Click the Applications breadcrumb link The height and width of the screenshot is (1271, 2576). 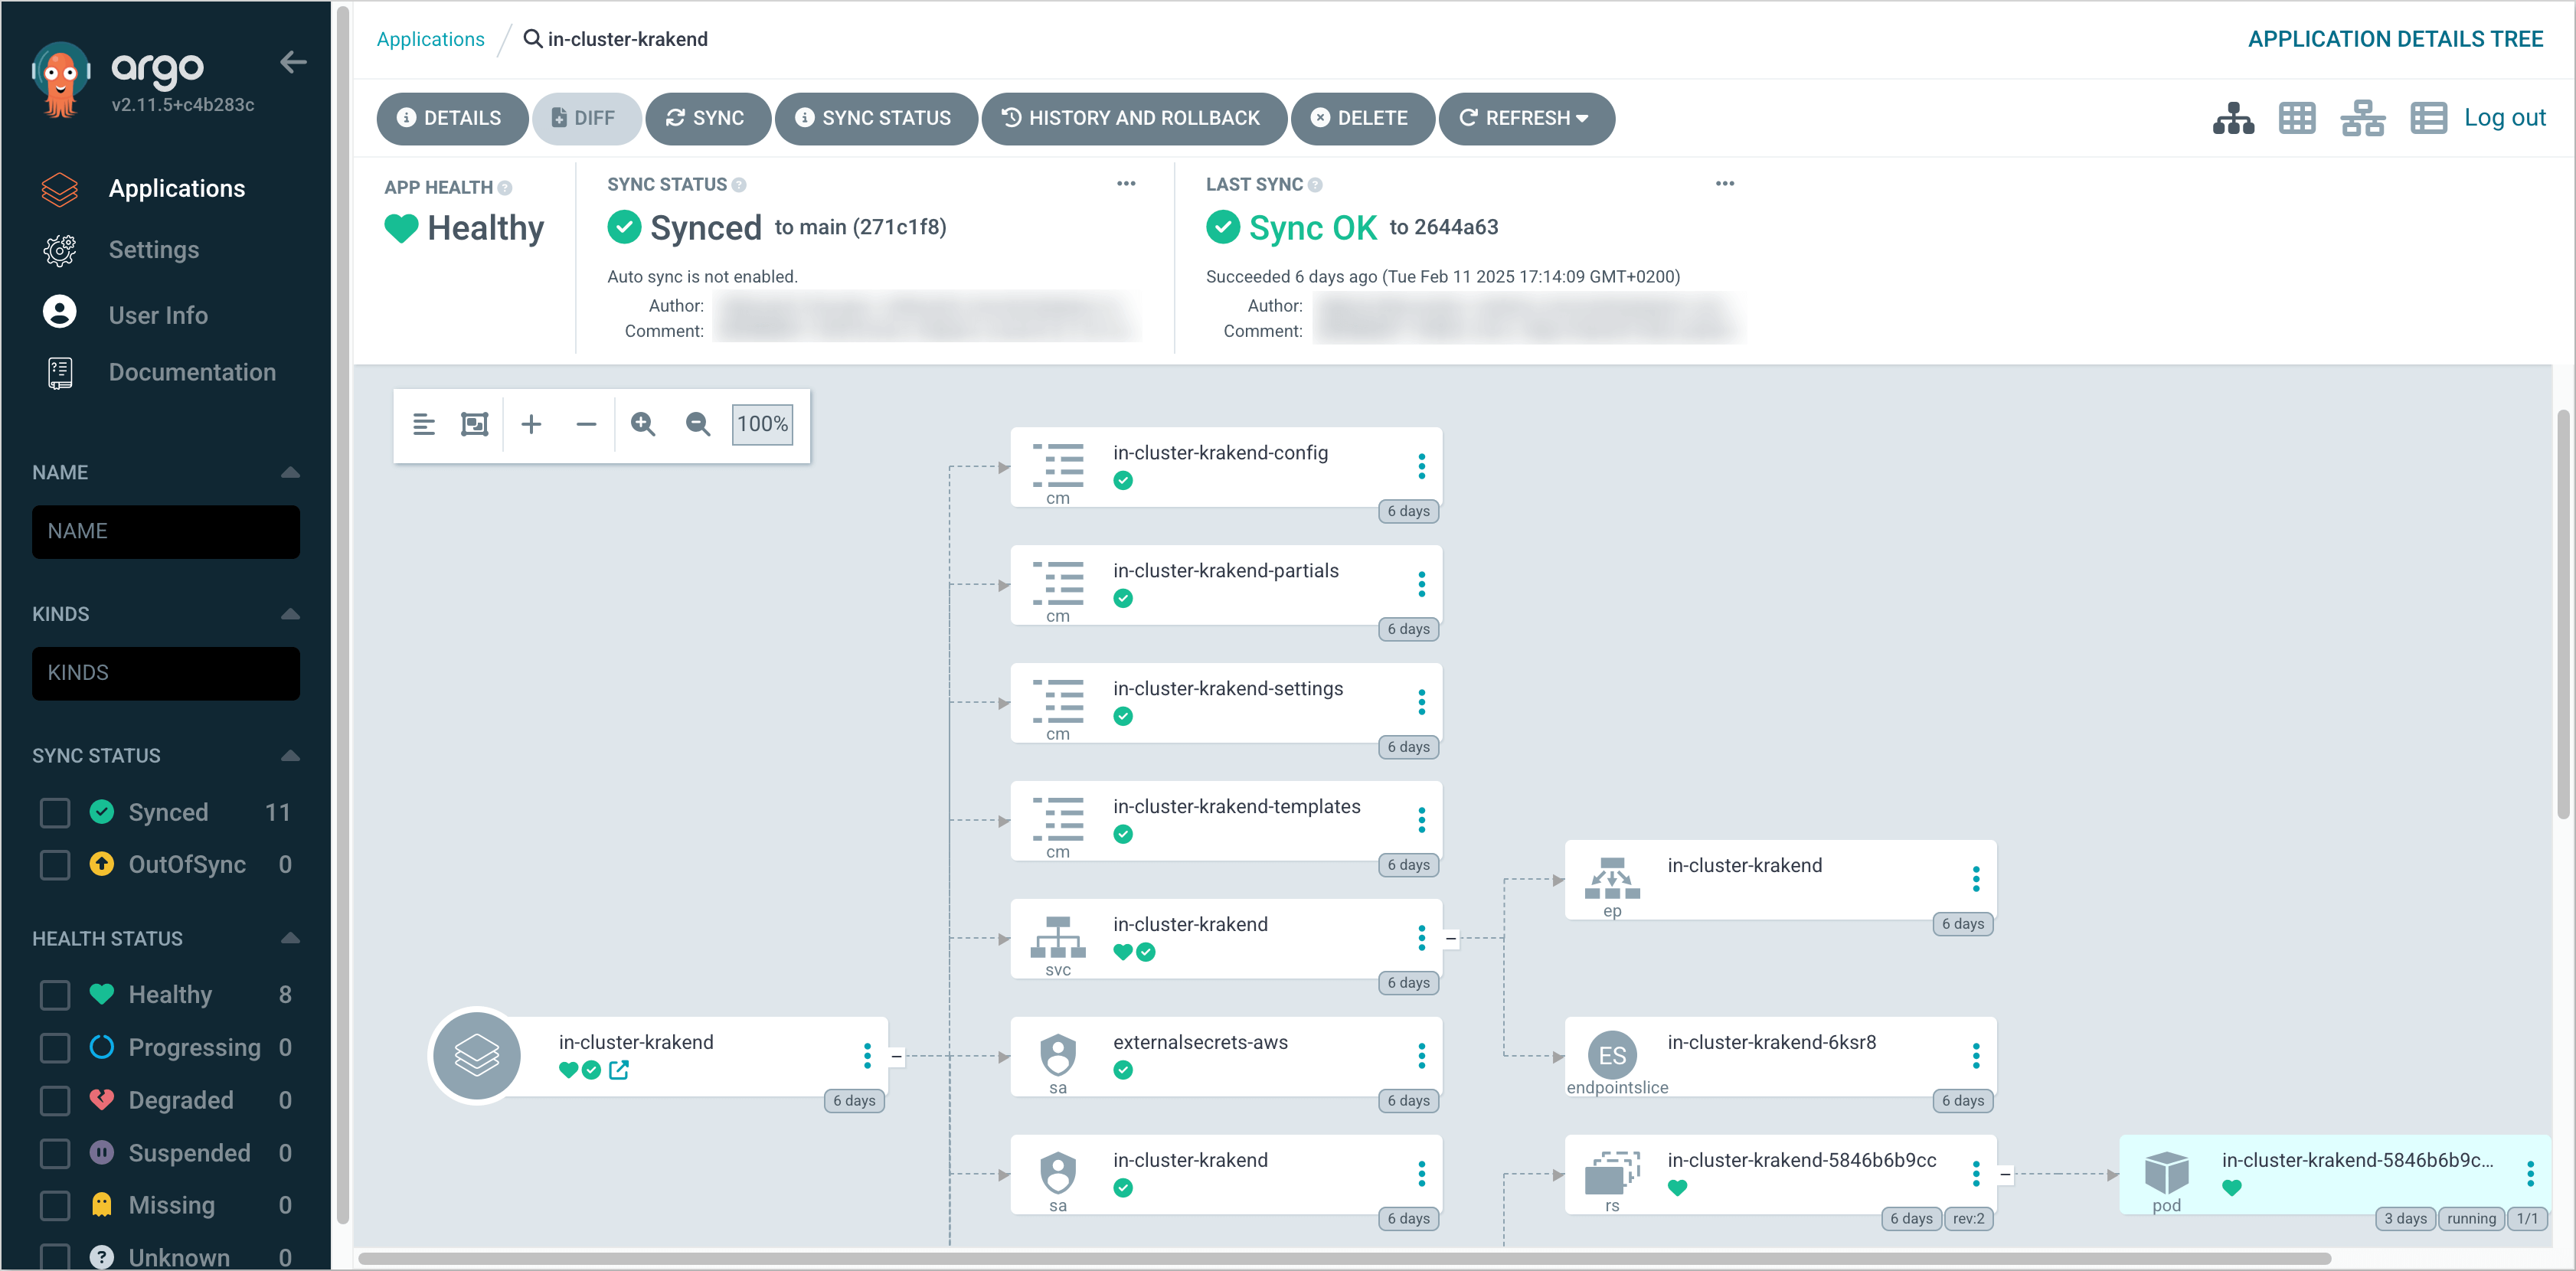click(430, 39)
